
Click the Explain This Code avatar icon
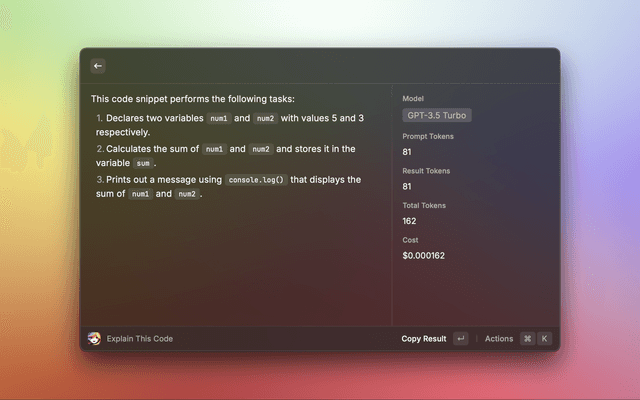click(95, 339)
